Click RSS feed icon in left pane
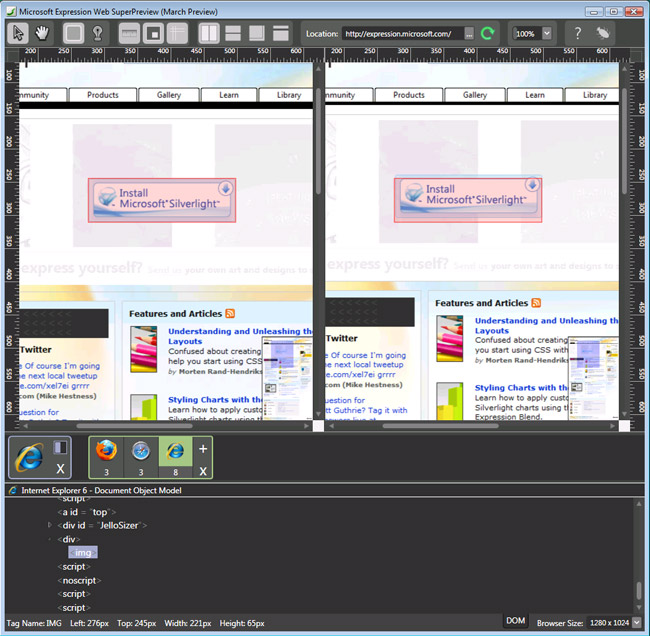The image size is (650, 636). tap(230, 313)
